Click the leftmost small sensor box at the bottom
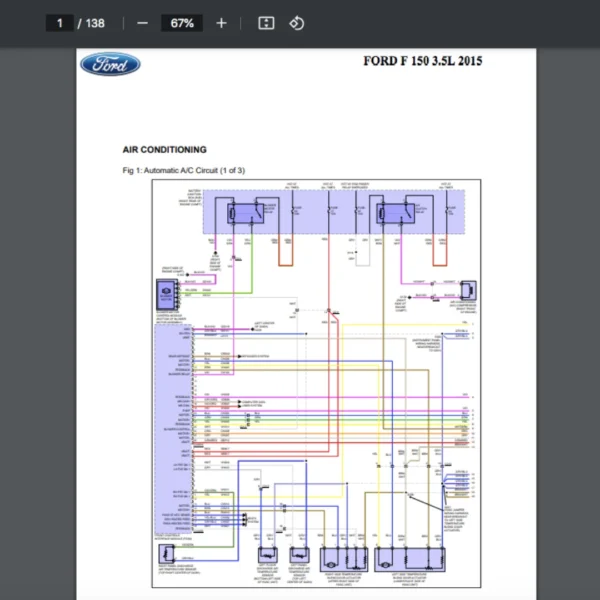The height and width of the screenshot is (600, 600). [269, 555]
